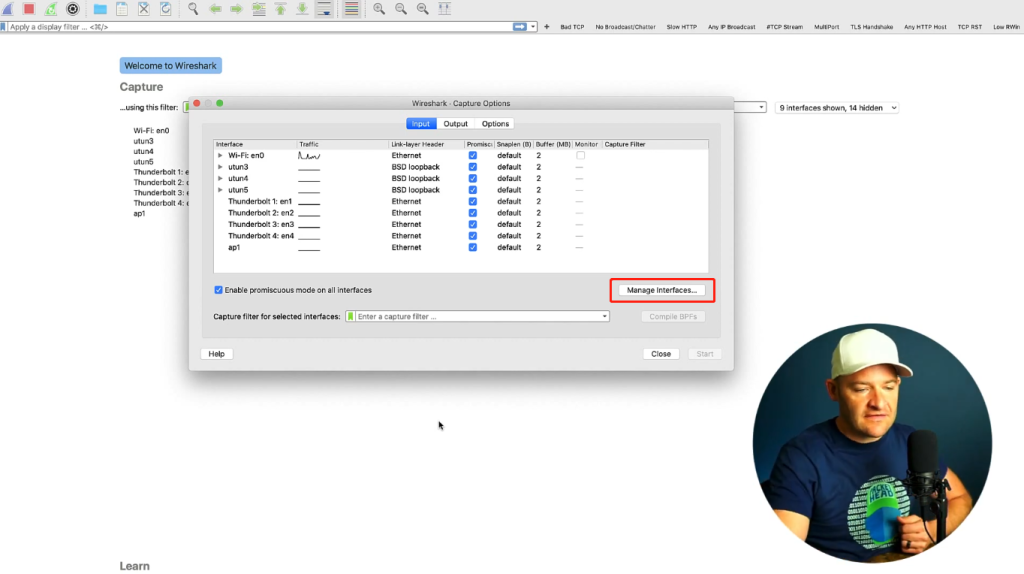The width and height of the screenshot is (1024, 574).
Task: Click the Enter a capture filter field
Action: (x=478, y=317)
